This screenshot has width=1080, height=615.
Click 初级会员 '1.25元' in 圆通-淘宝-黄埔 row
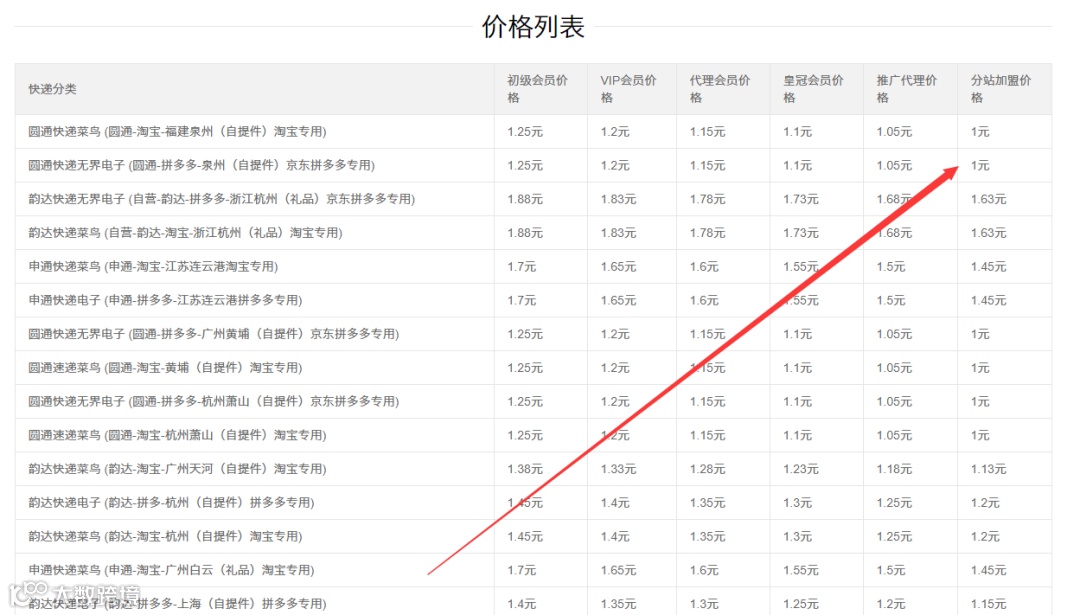(x=525, y=368)
